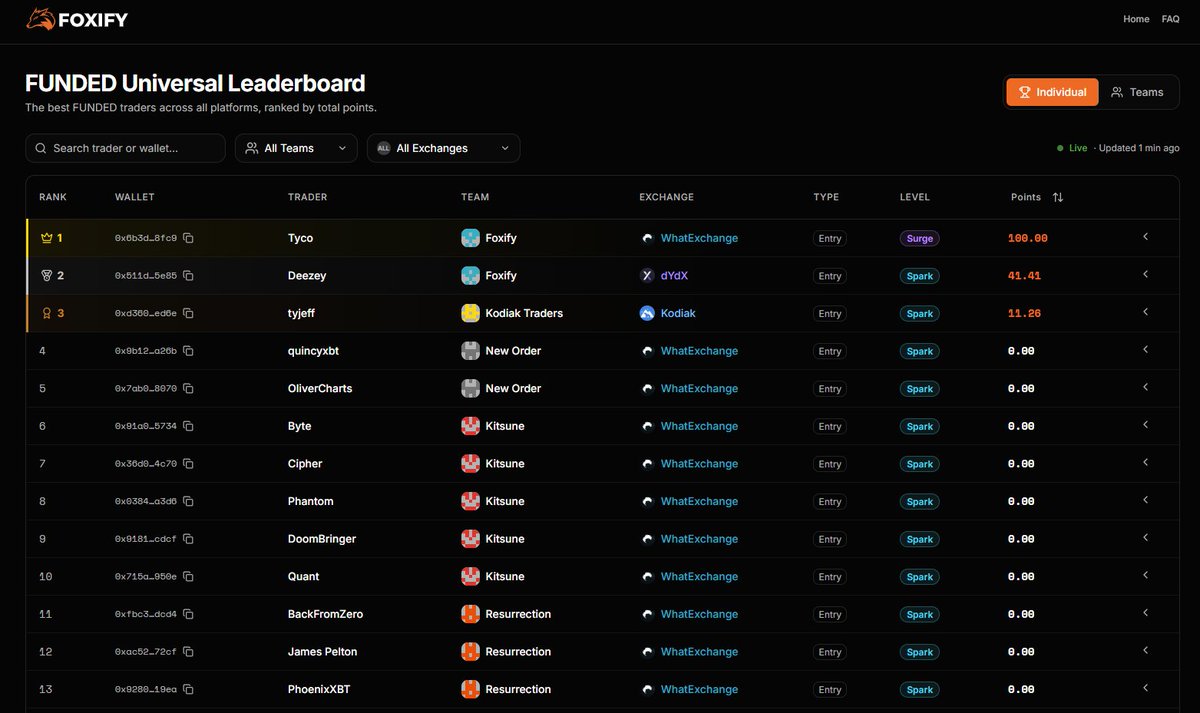Image resolution: width=1200 pixels, height=713 pixels.
Task: Expand DoomBringer's row chevron
Action: tap(1145, 538)
